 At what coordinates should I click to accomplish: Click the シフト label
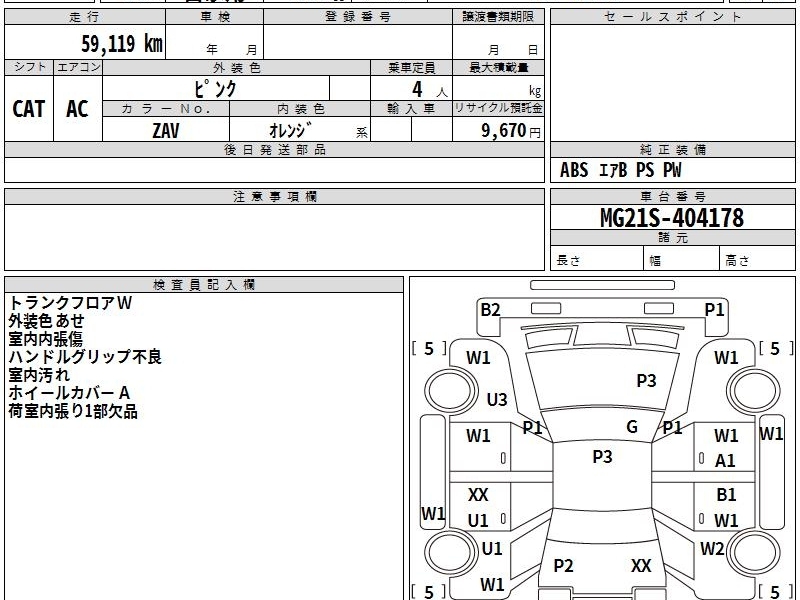[x=30, y=67]
